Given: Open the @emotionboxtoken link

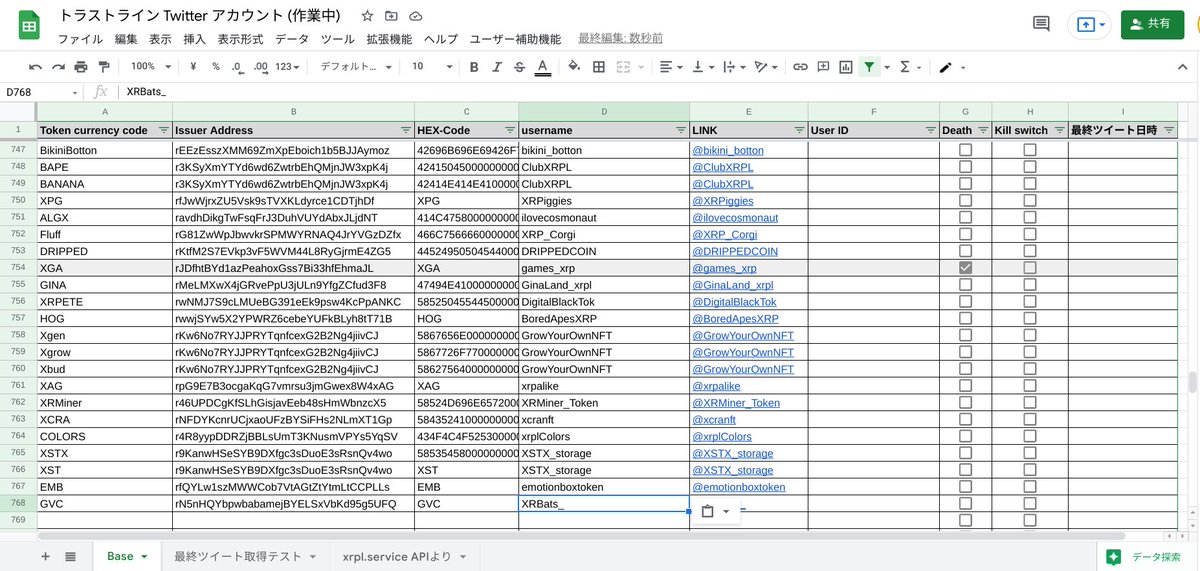Looking at the screenshot, I should 739,487.
